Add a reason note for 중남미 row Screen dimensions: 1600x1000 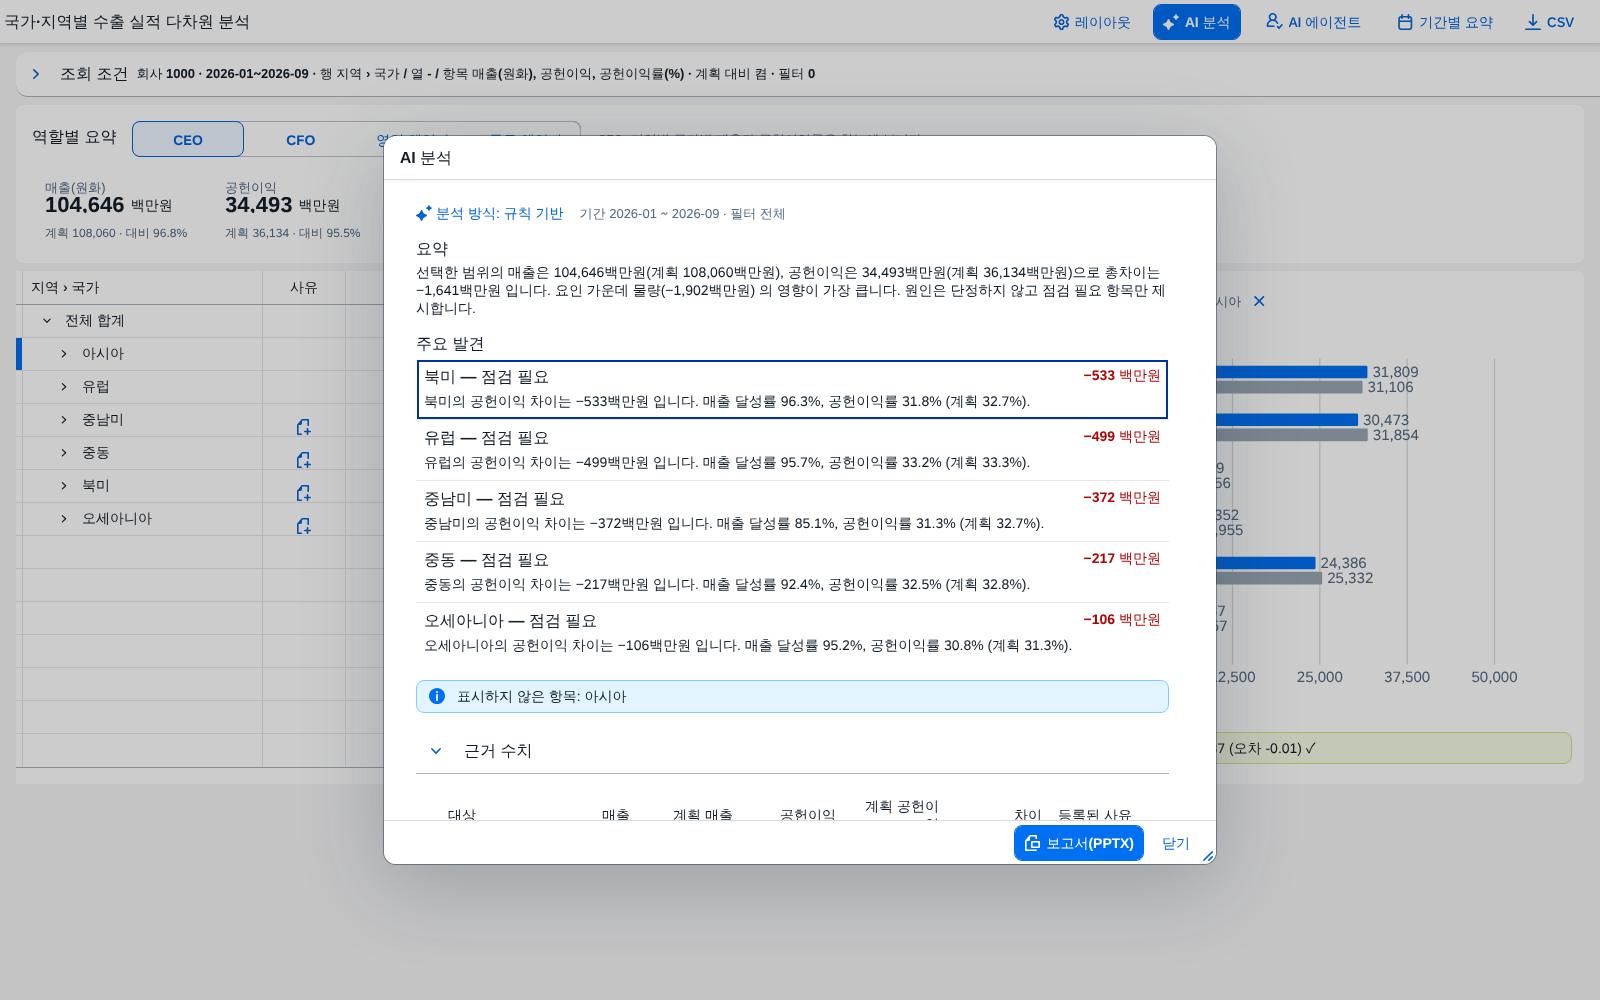click(x=303, y=427)
